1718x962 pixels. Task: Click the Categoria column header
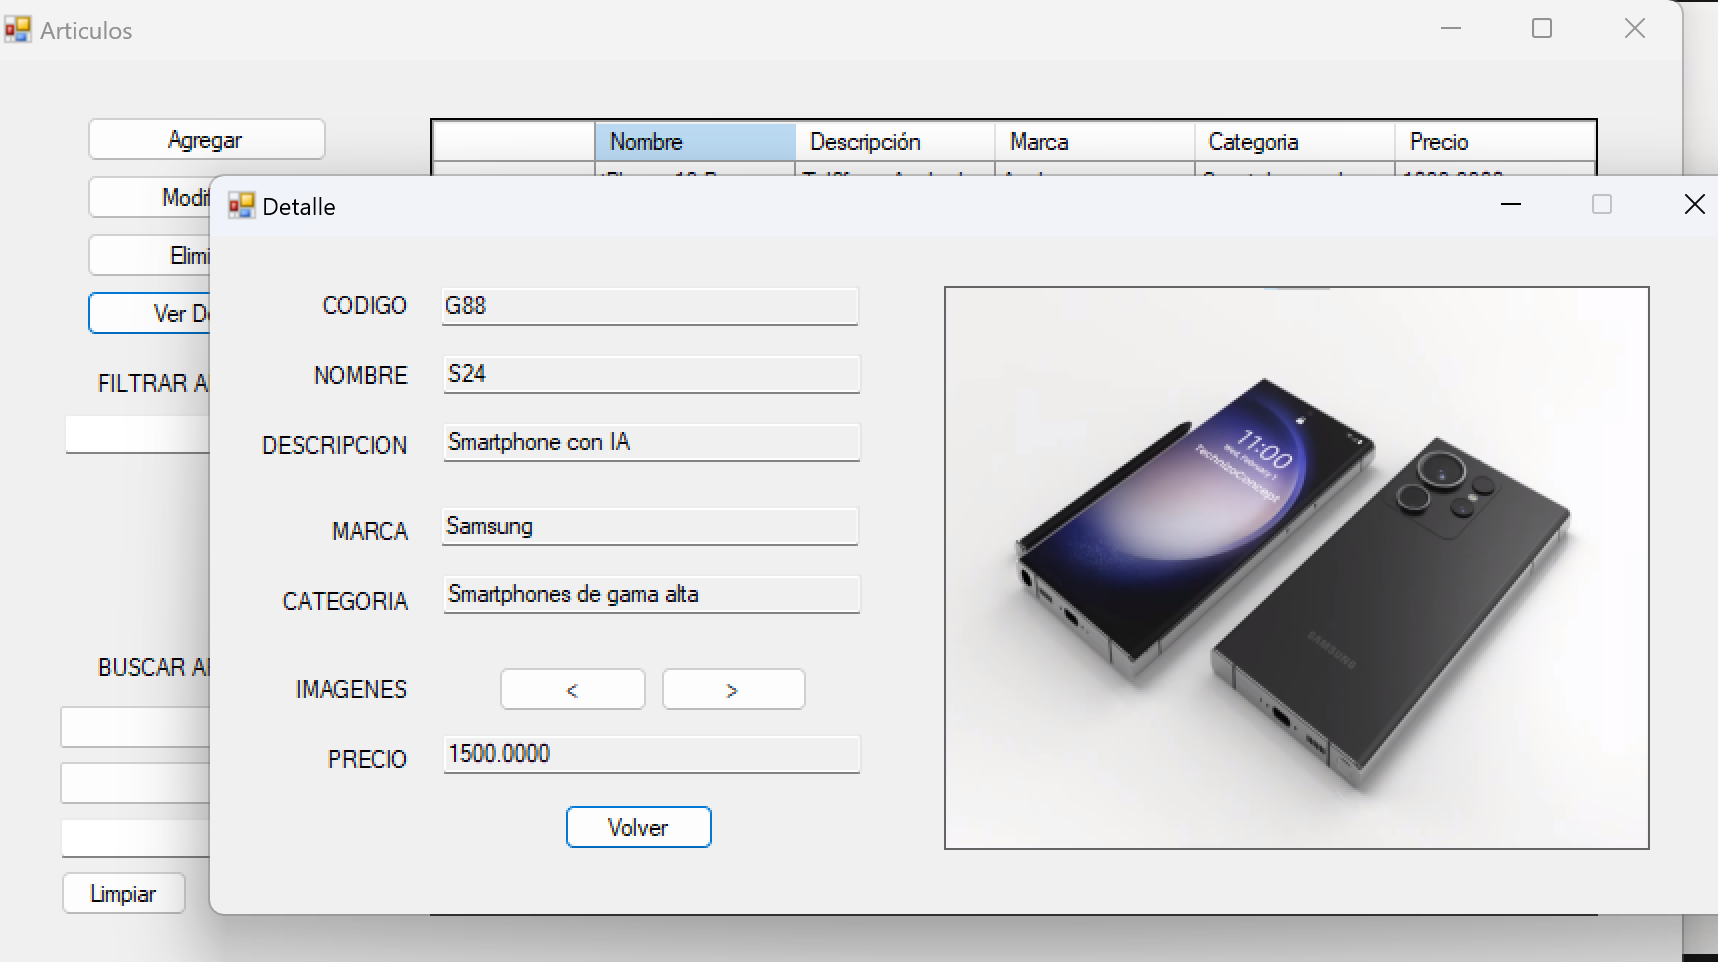pyautogui.click(x=1293, y=142)
